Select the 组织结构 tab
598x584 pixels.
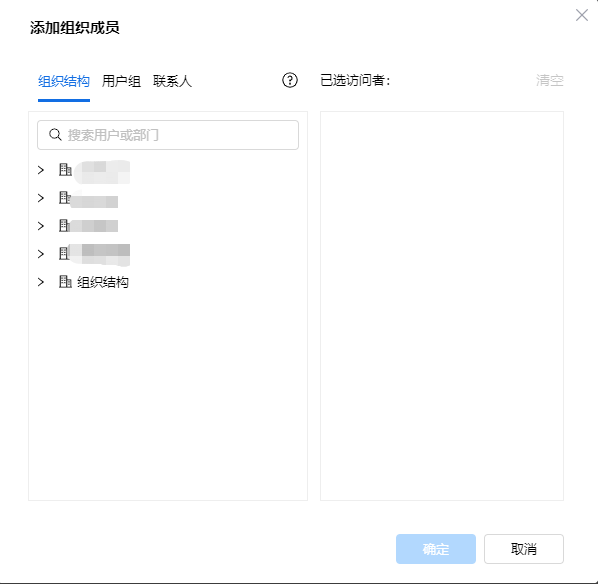(64, 81)
